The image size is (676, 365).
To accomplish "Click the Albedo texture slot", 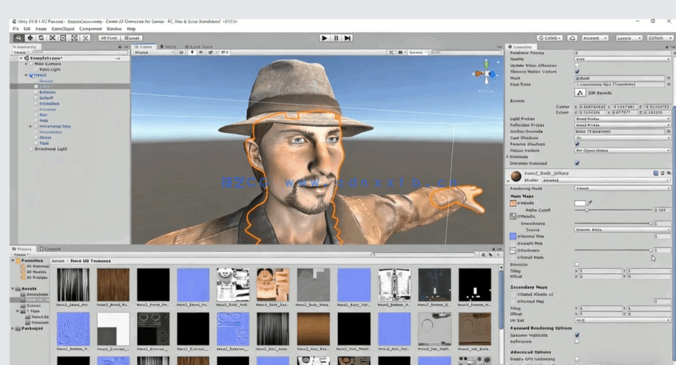I will (513, 203).
